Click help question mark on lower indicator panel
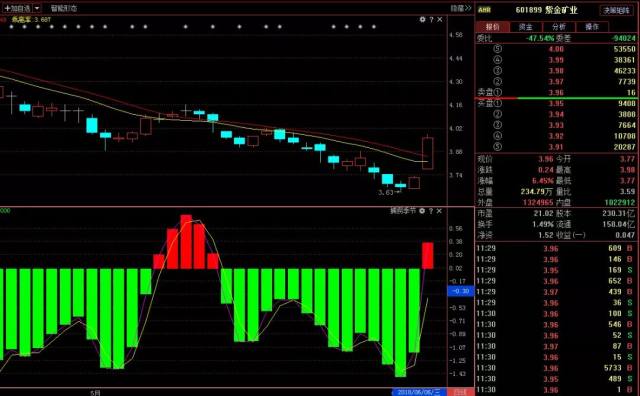Screen dimensions: 640x396 (431, 211)
